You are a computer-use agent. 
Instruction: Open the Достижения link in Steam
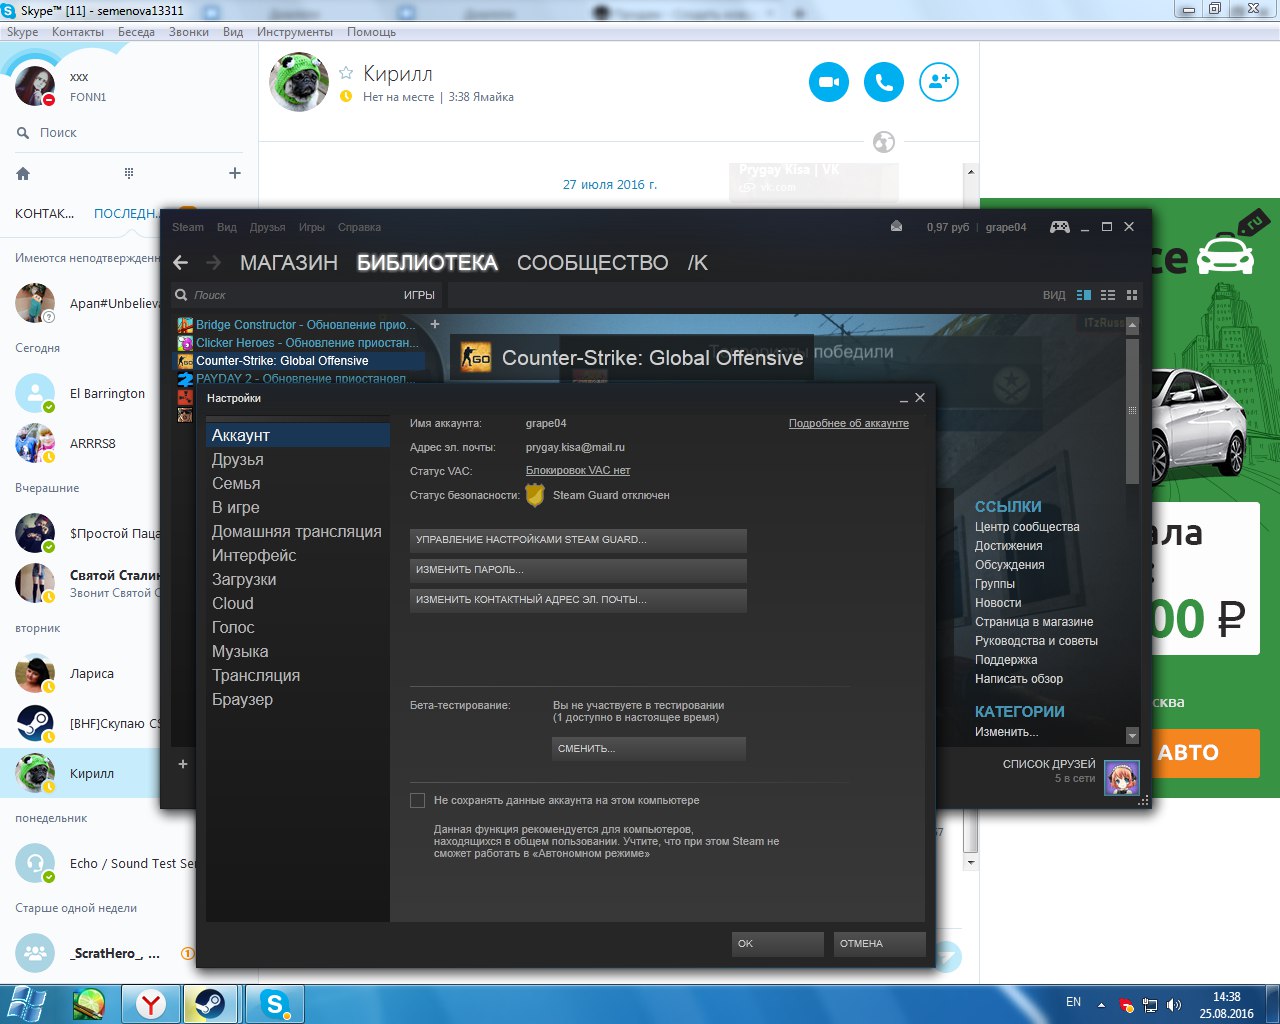pos(1009,546)
